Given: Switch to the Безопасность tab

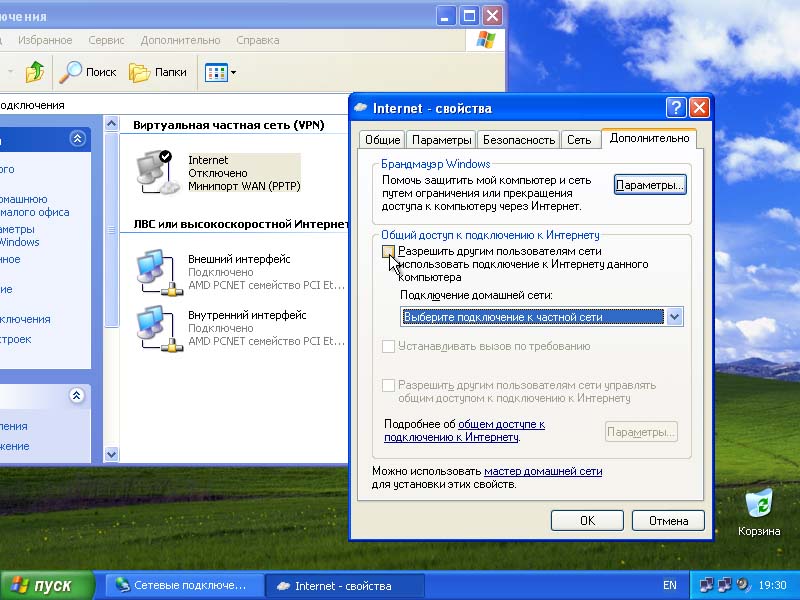Looking at the screenshot, I should coord(519,140).
